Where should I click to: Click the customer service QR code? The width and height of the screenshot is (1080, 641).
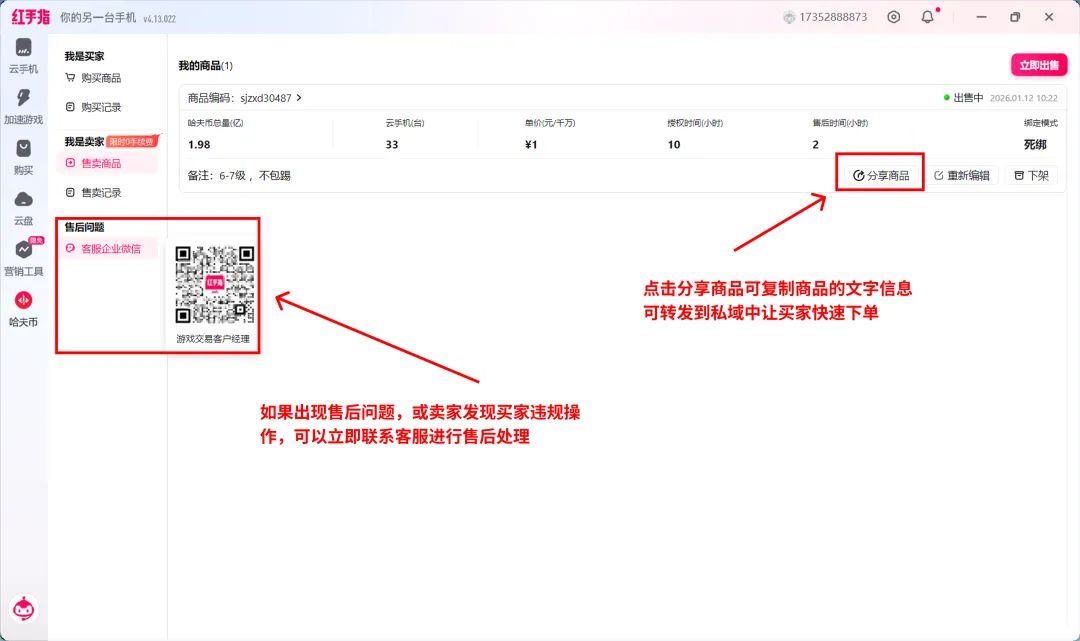coord(214,284)
